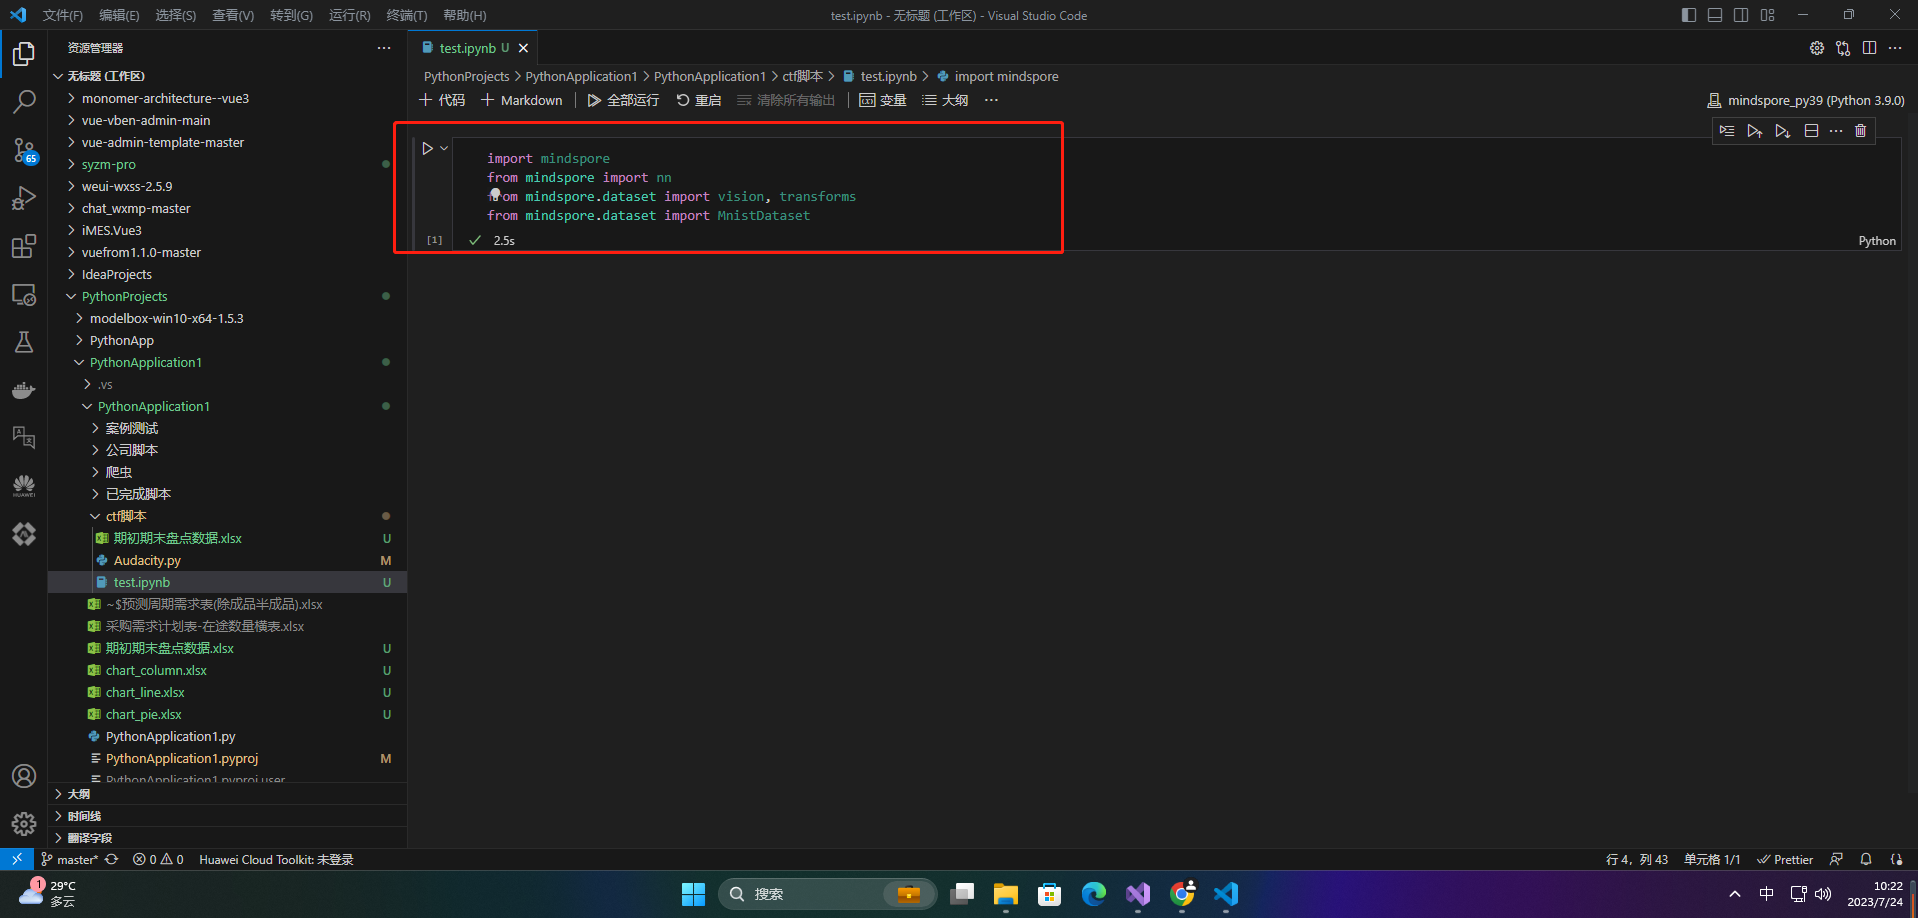This screenshot has height=918, width=1918.
Task: Select kernel mindspore_py39 (Python 3.9.0)
Action: pyautogui.click(x=1805, y=100)
